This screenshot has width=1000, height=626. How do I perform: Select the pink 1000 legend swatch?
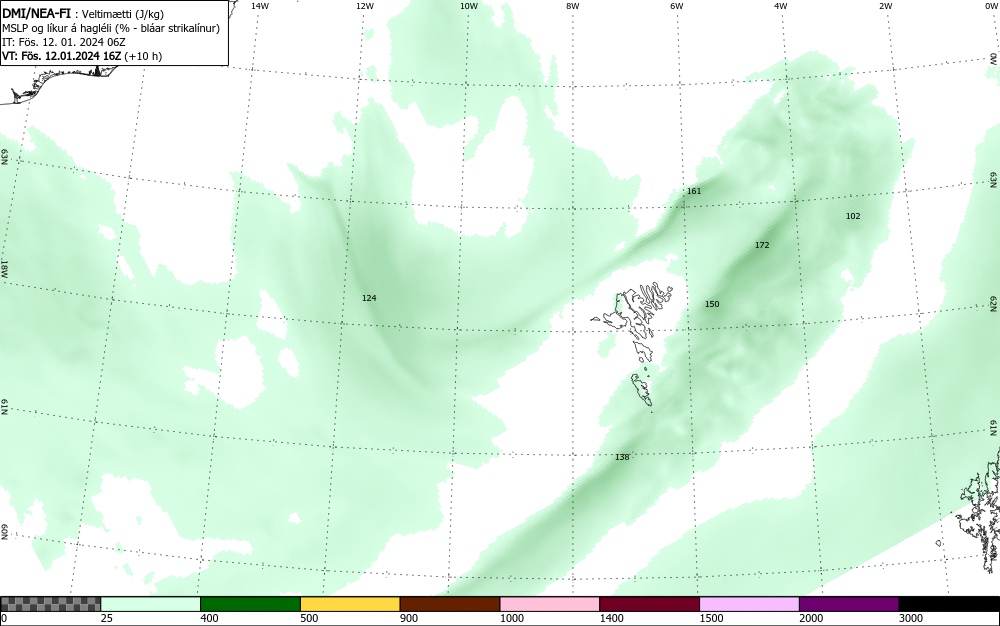click(550, 604)
